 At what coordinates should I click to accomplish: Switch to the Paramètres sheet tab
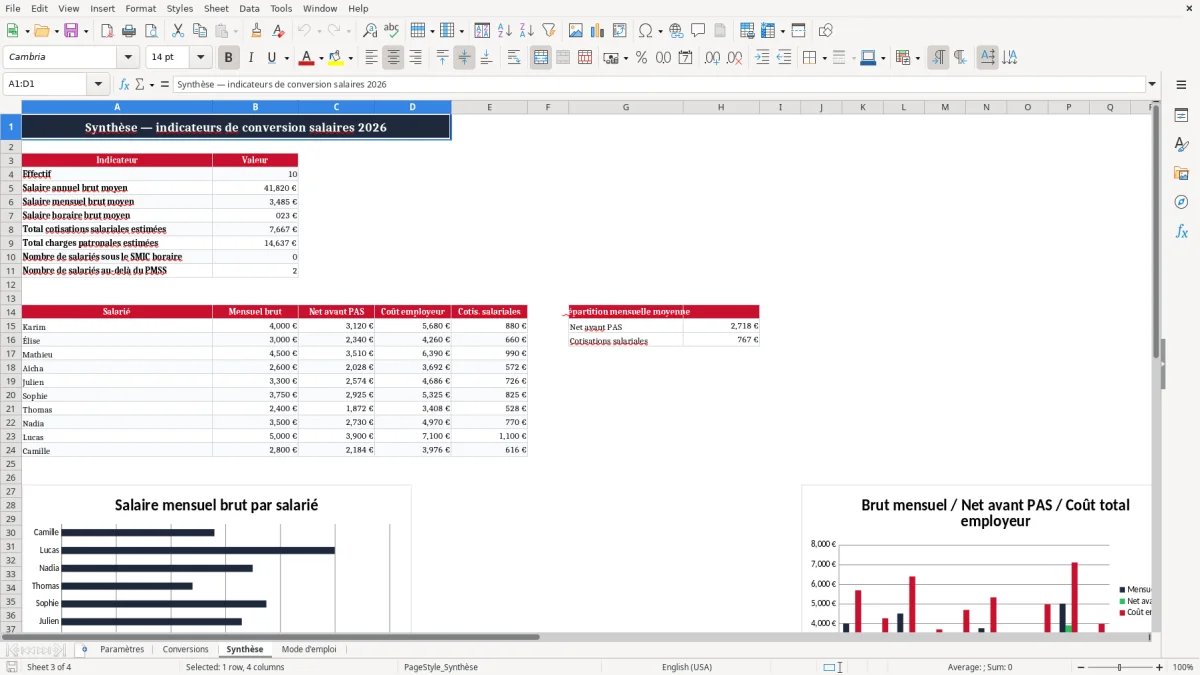(x=122, y=650)
